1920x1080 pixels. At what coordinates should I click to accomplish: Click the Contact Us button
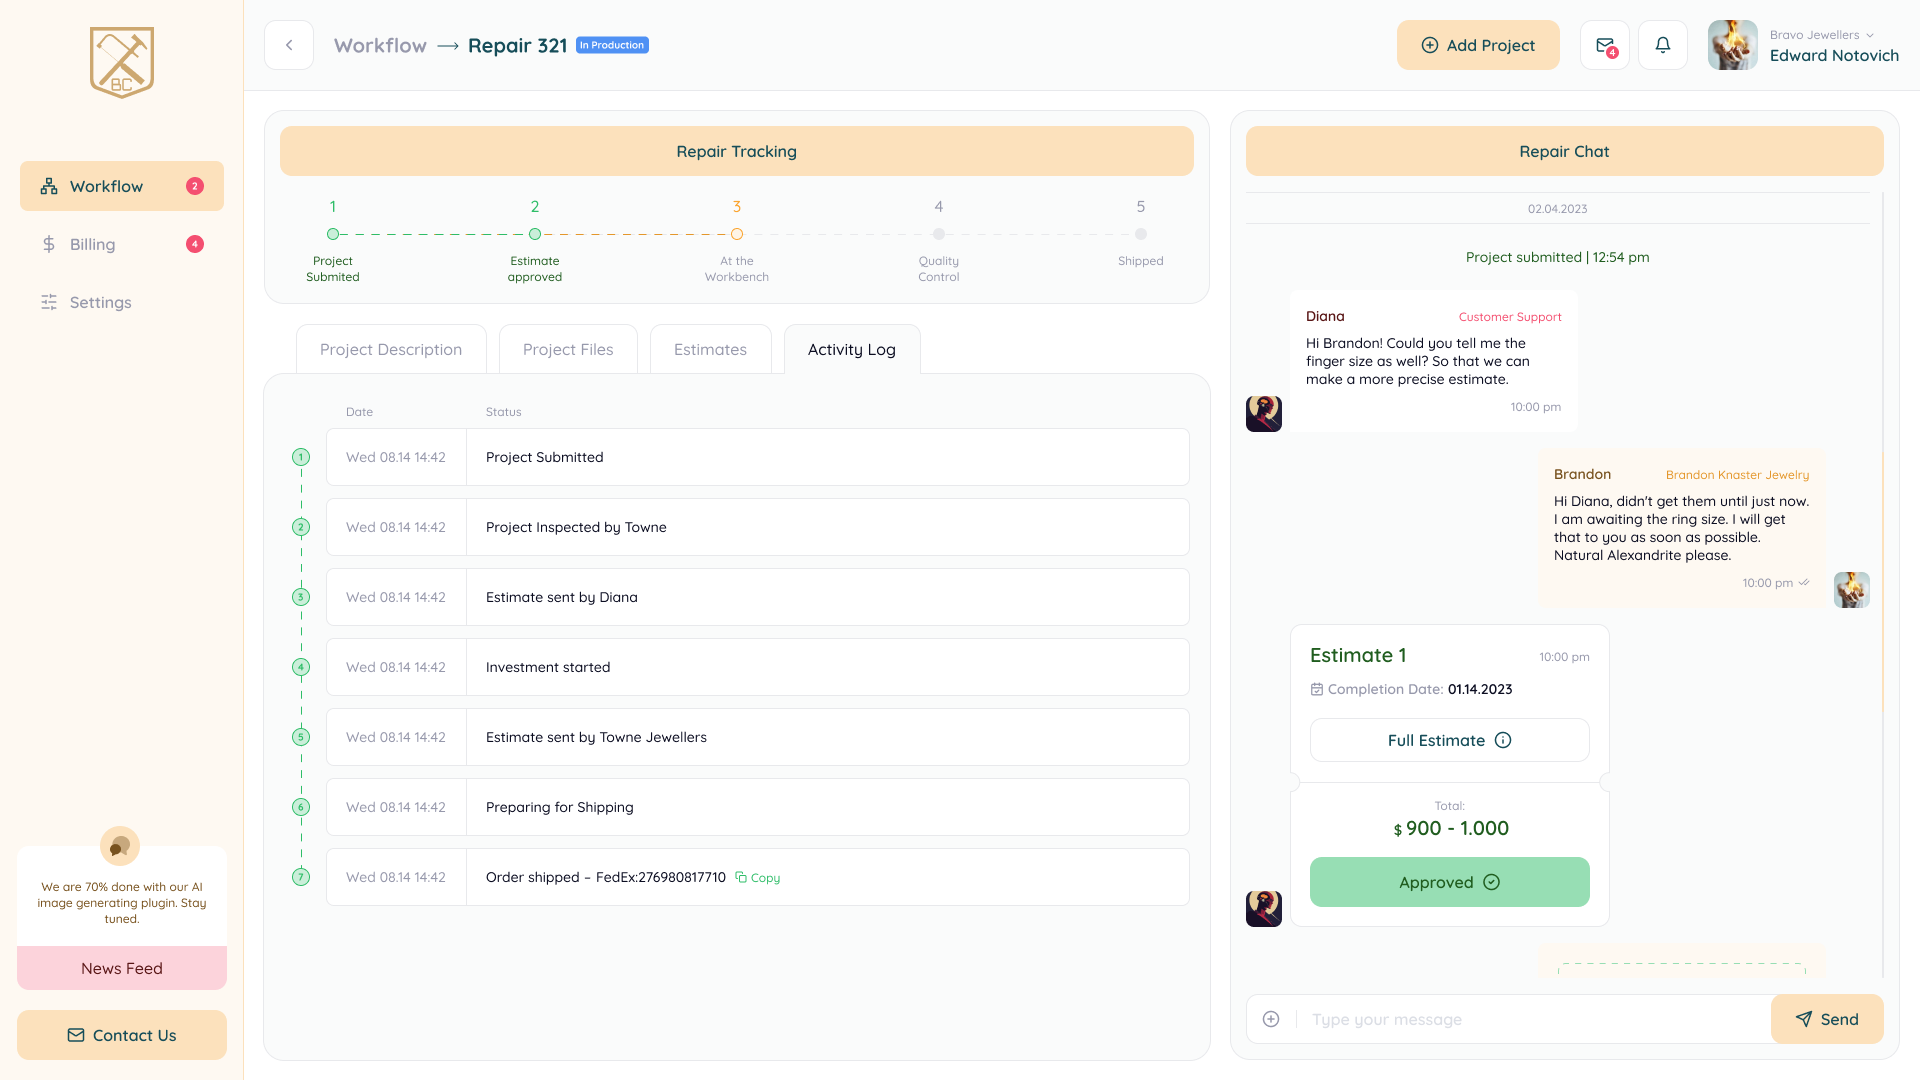click(x=122, y=1035)
